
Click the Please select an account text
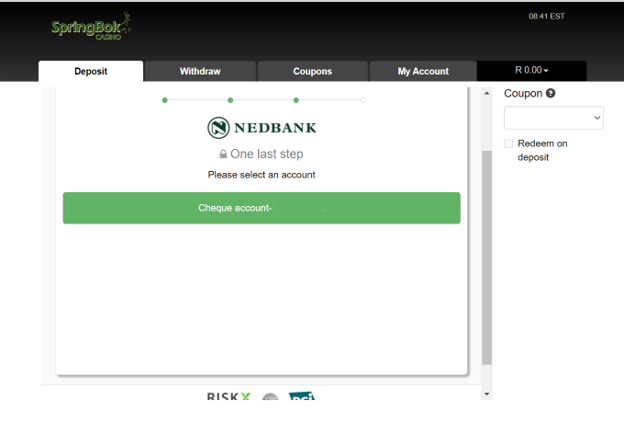coord(261,175)
